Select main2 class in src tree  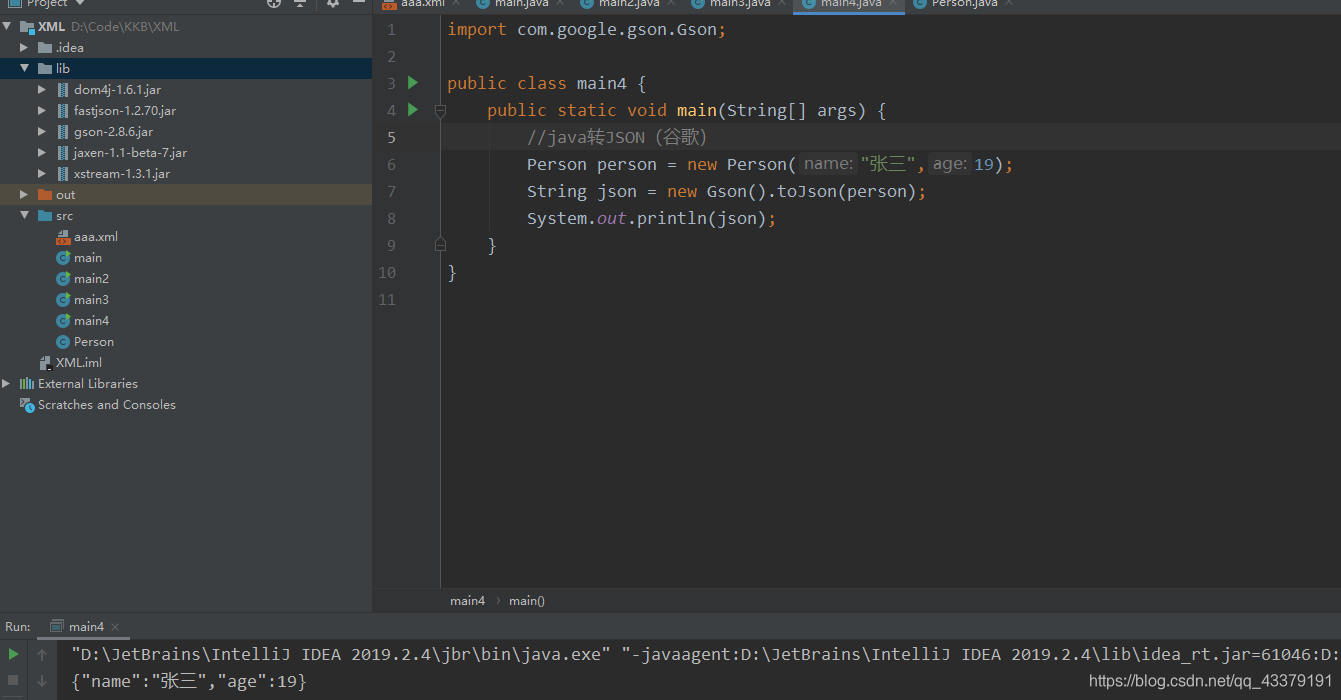point(91,279)
